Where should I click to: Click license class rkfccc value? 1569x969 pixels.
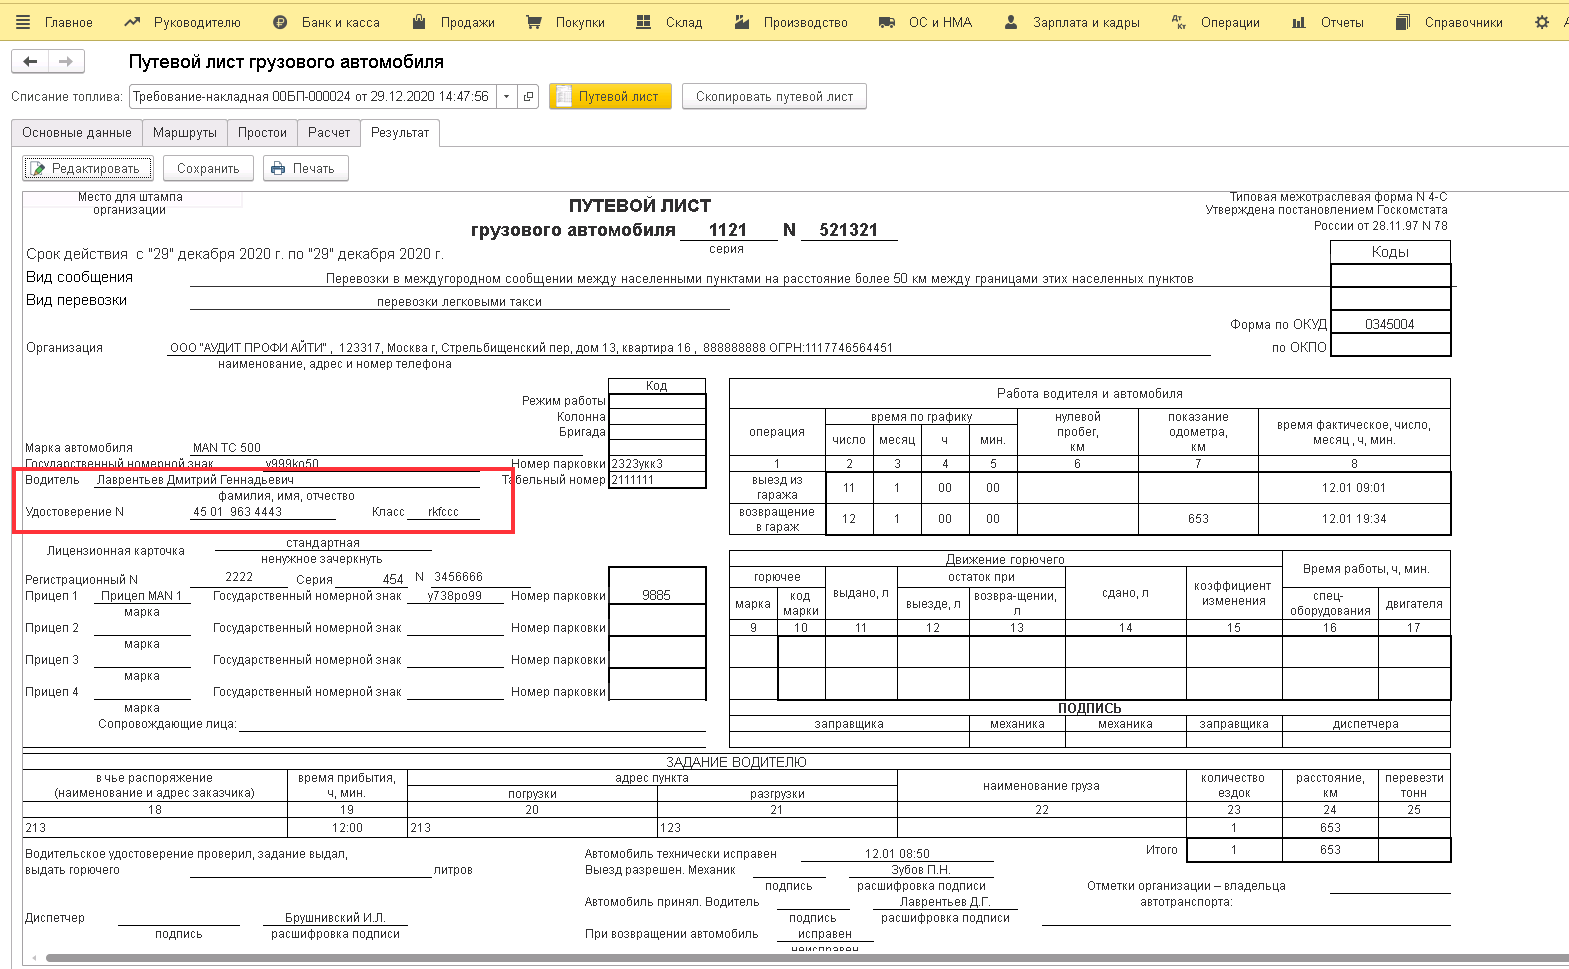click(x=443, y=512)
